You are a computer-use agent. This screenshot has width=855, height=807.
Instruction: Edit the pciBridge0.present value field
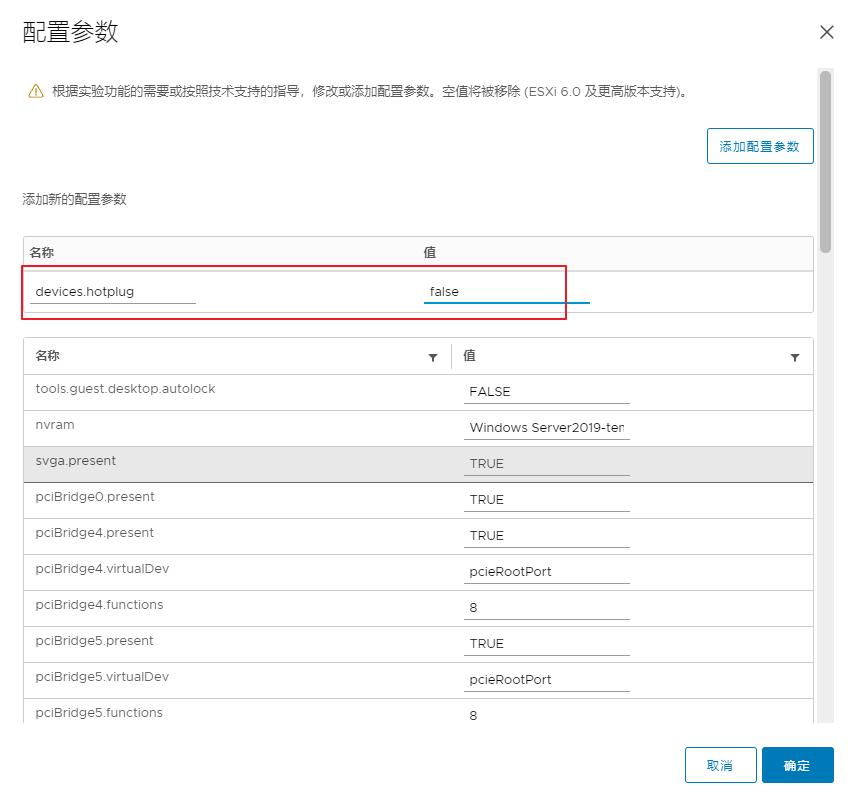point(546,500)
